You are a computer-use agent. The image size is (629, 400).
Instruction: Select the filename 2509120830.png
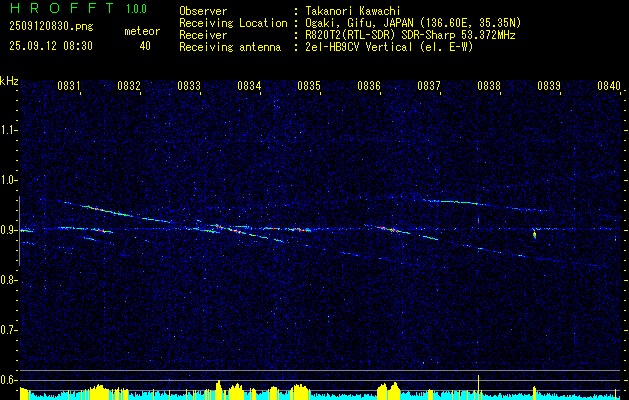[51, 27]
